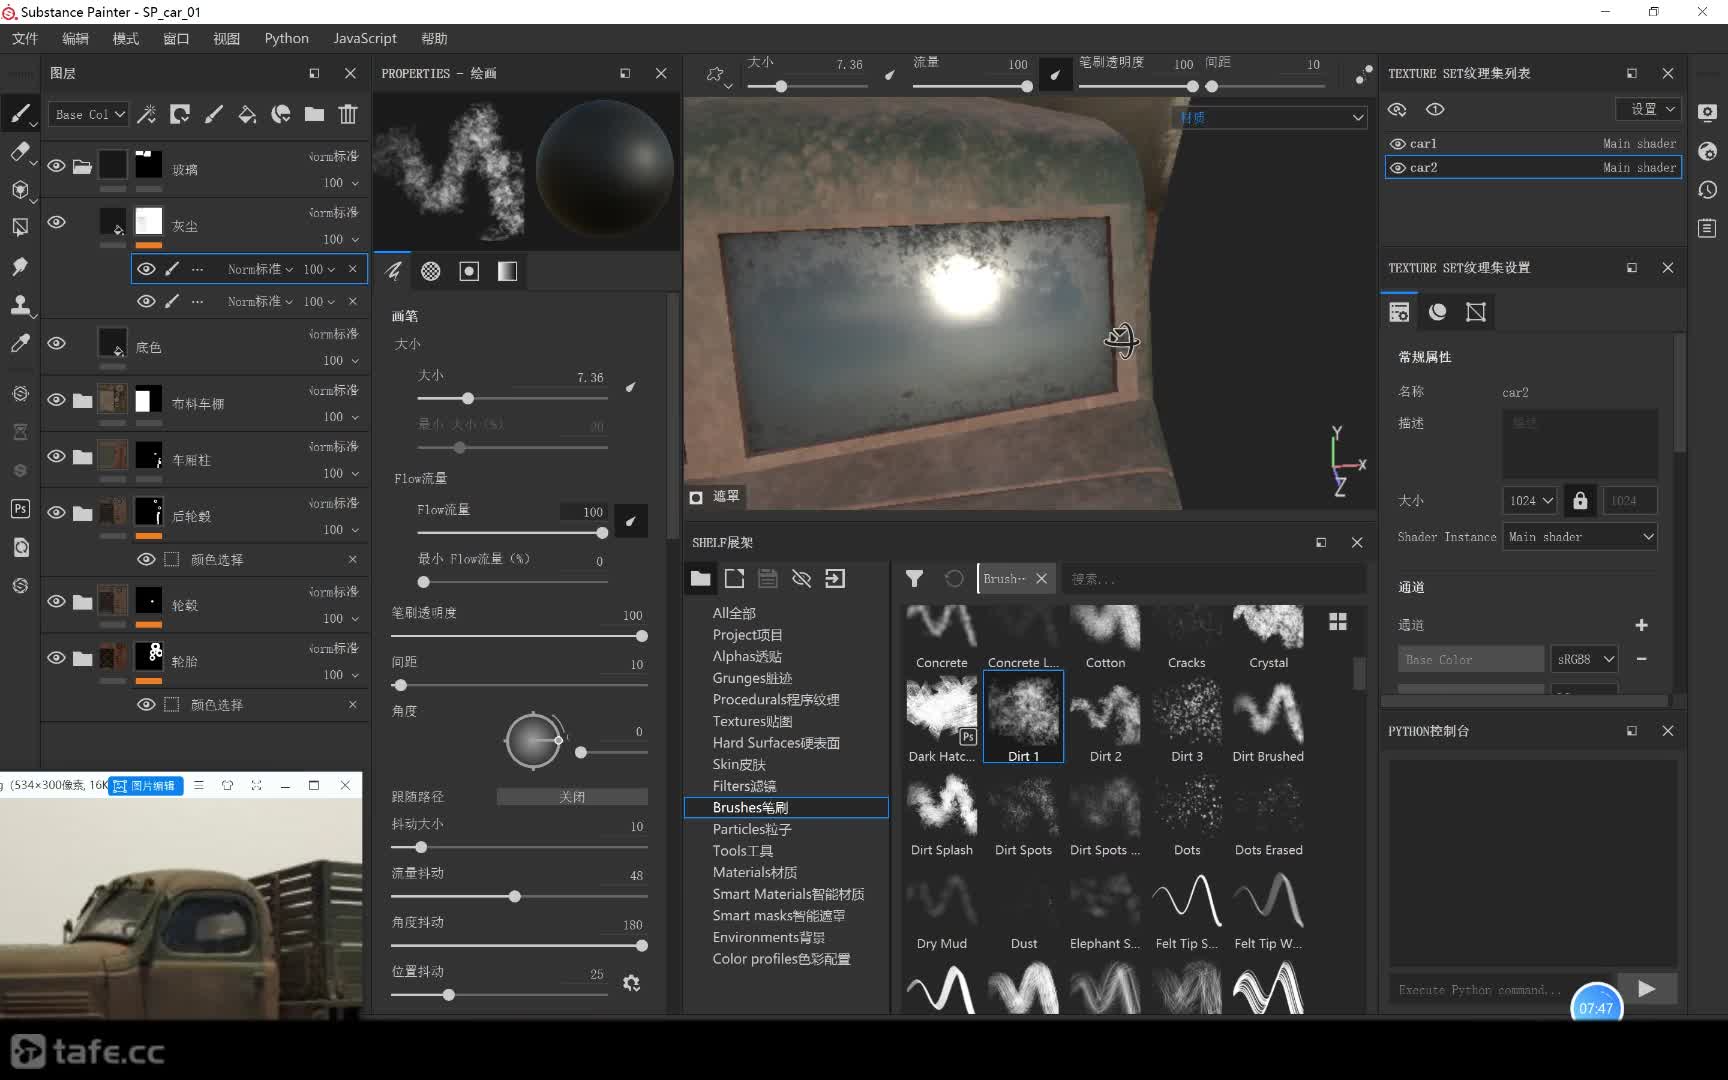Screen dimensions: 1728x1080
Task: Open the Material tab in brush properties
Action: (x=507, y=271)
